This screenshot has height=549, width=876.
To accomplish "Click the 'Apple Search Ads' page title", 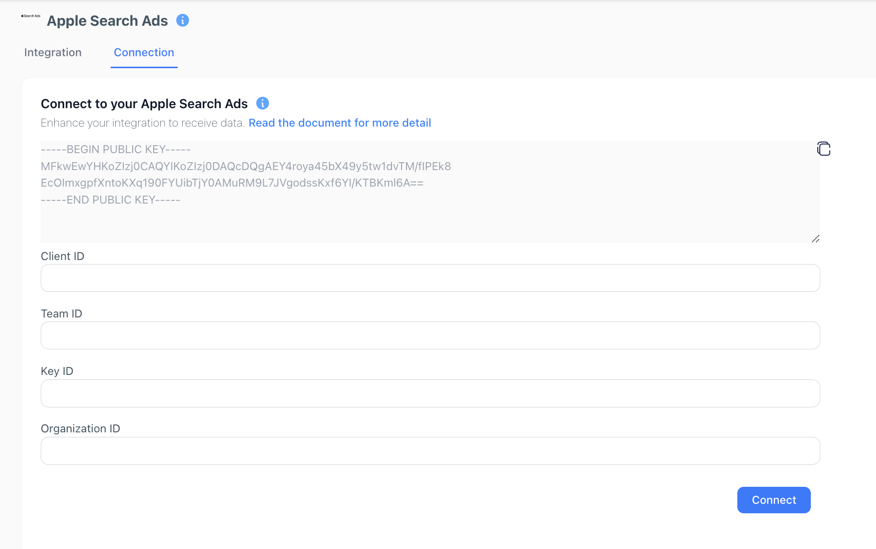I will coord(107,21).
